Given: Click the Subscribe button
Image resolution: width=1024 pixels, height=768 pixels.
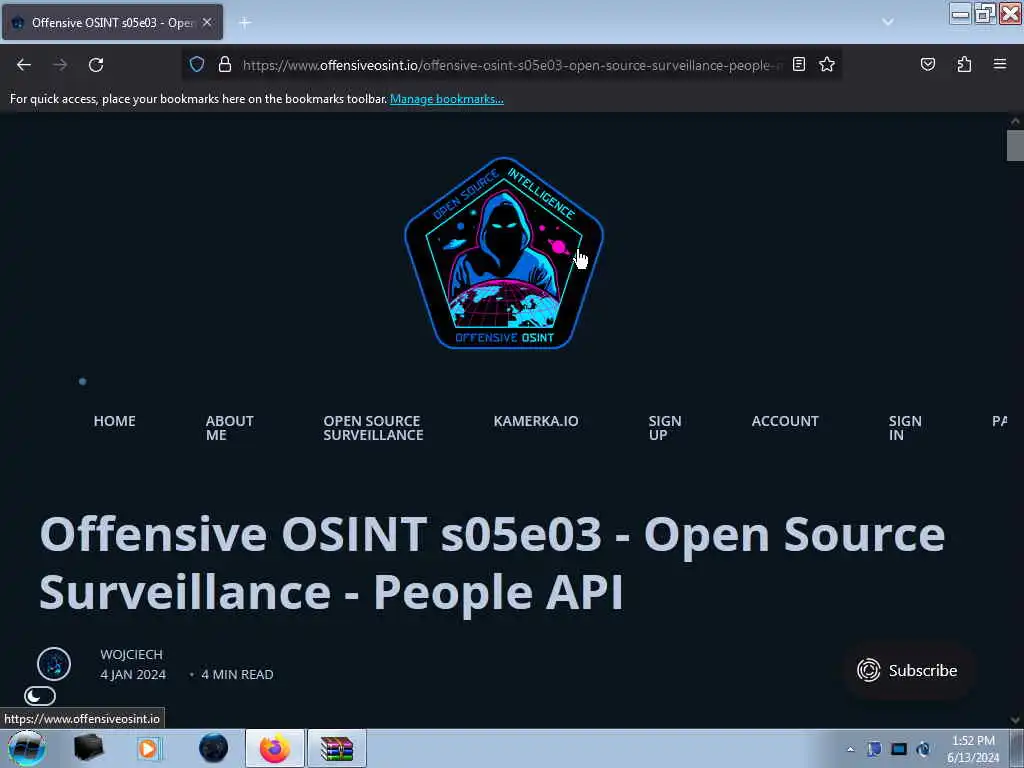Looking at the screenshot, I should (908, 670).
